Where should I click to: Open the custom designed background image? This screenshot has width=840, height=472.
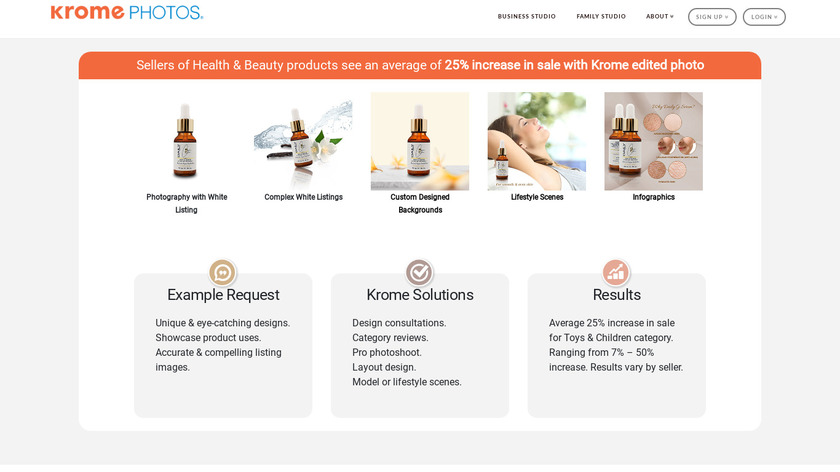[420, 141]
